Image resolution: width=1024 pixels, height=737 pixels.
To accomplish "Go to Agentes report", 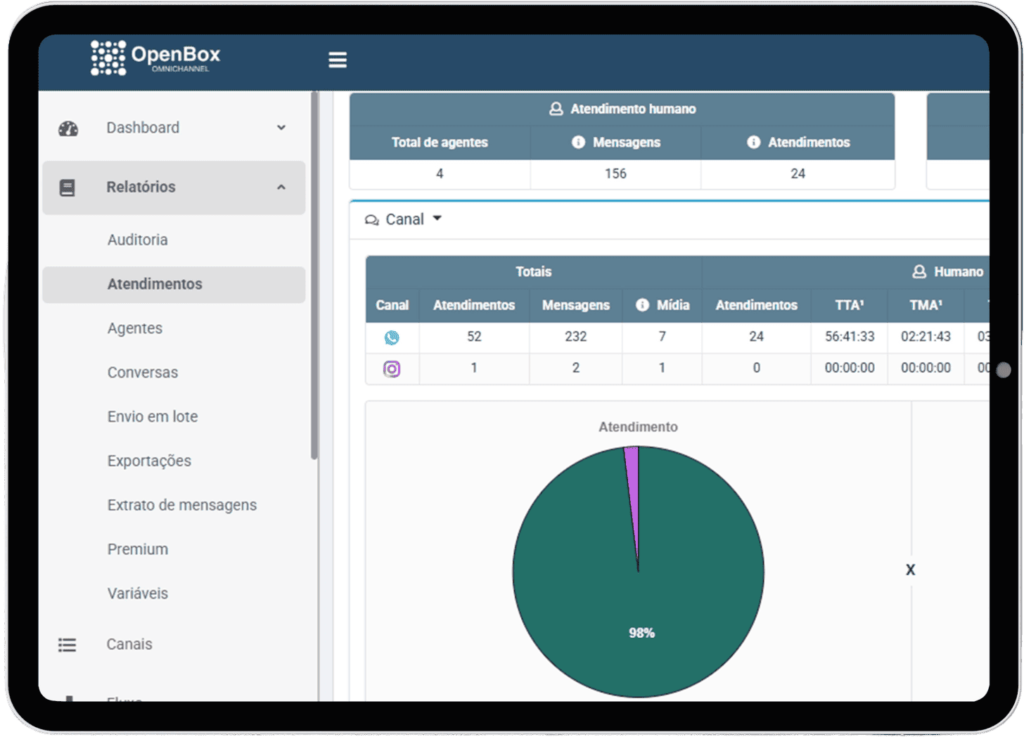I will (135, 328).
